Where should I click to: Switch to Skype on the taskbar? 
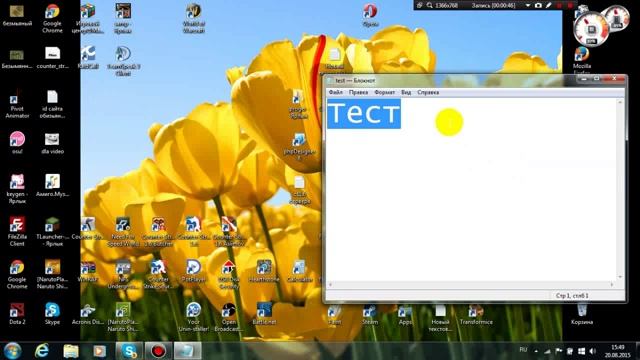coord(129,351)
